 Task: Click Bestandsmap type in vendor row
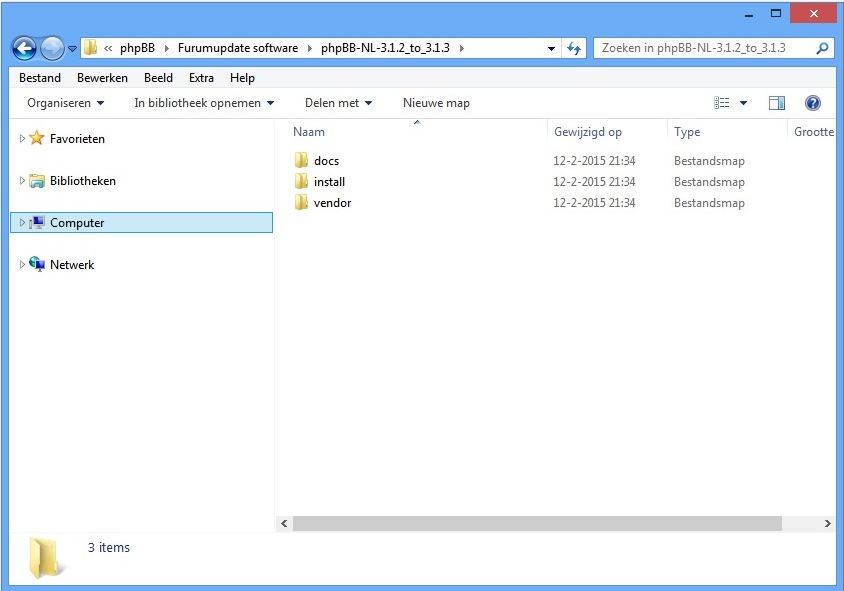click(709, 203)
